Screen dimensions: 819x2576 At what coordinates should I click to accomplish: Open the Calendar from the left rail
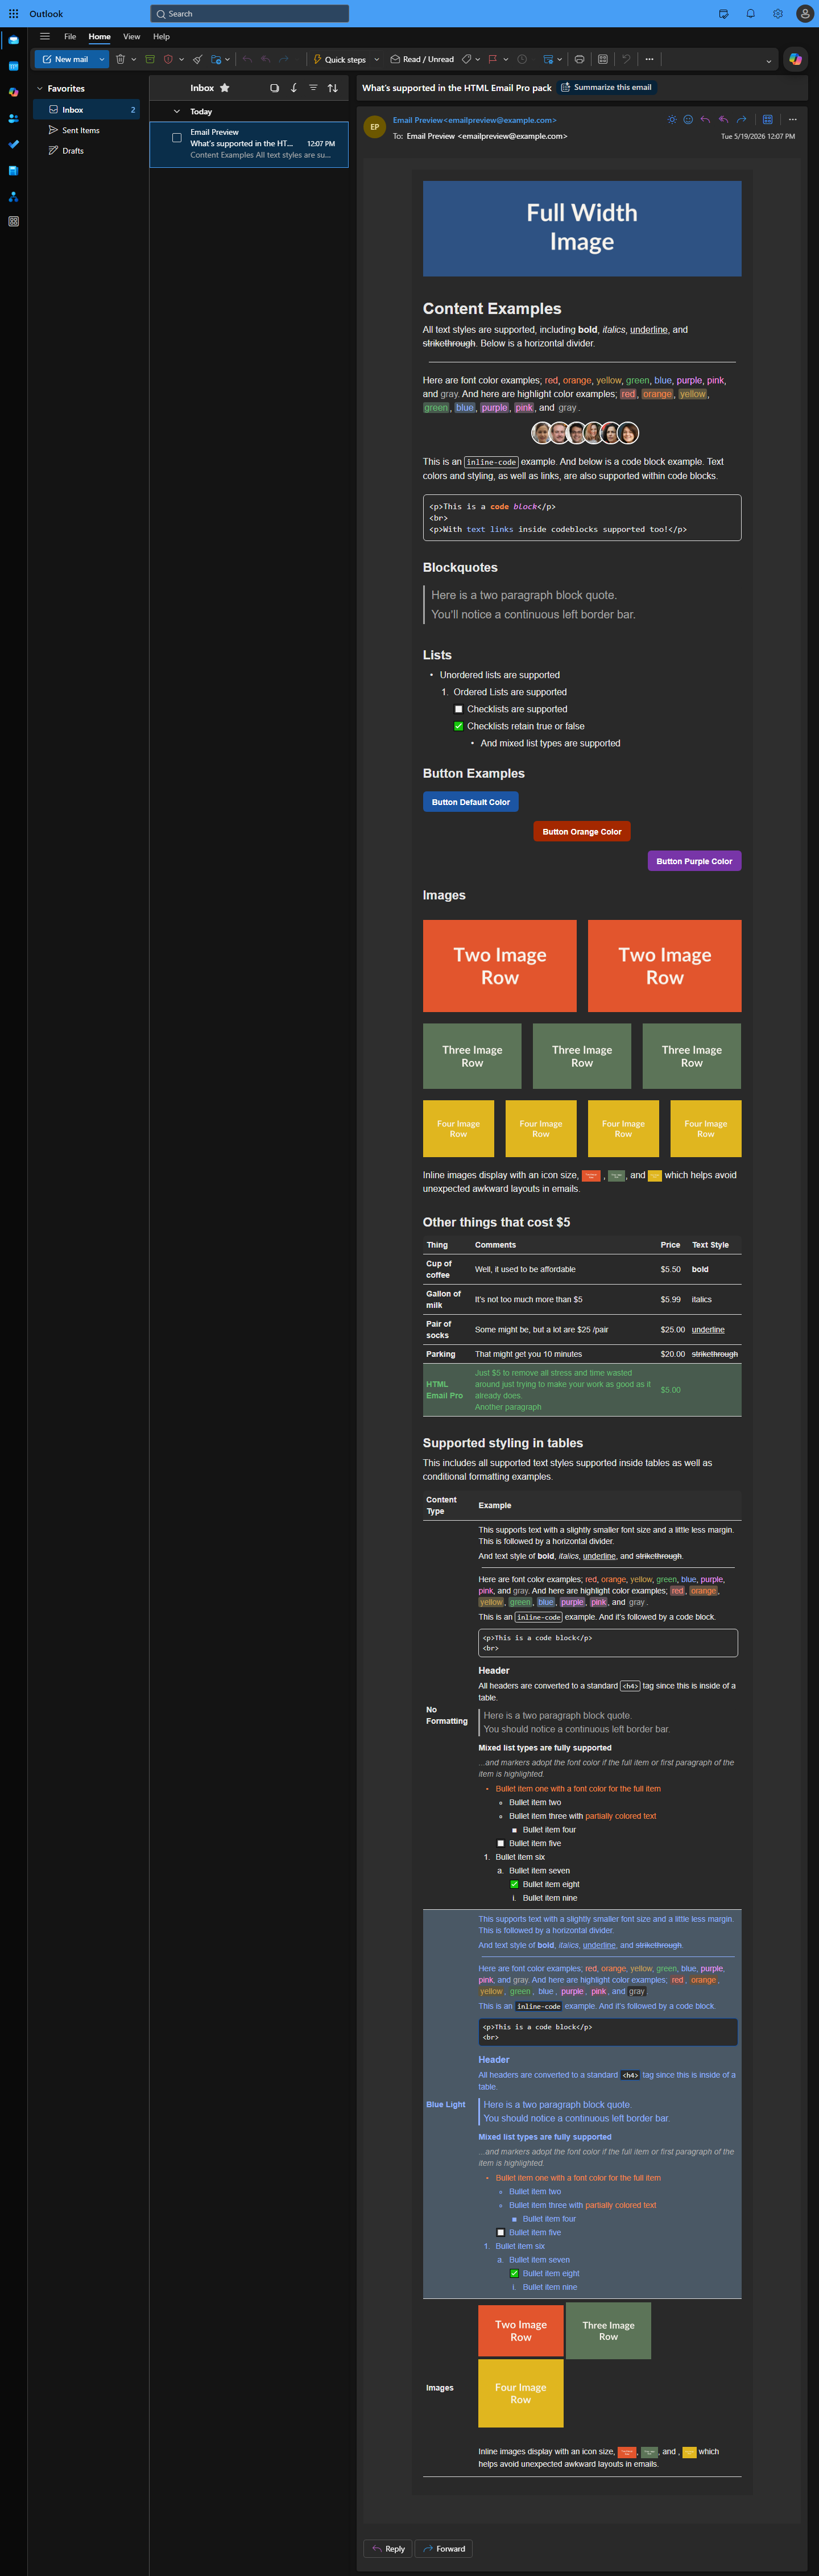pos(13,66)
